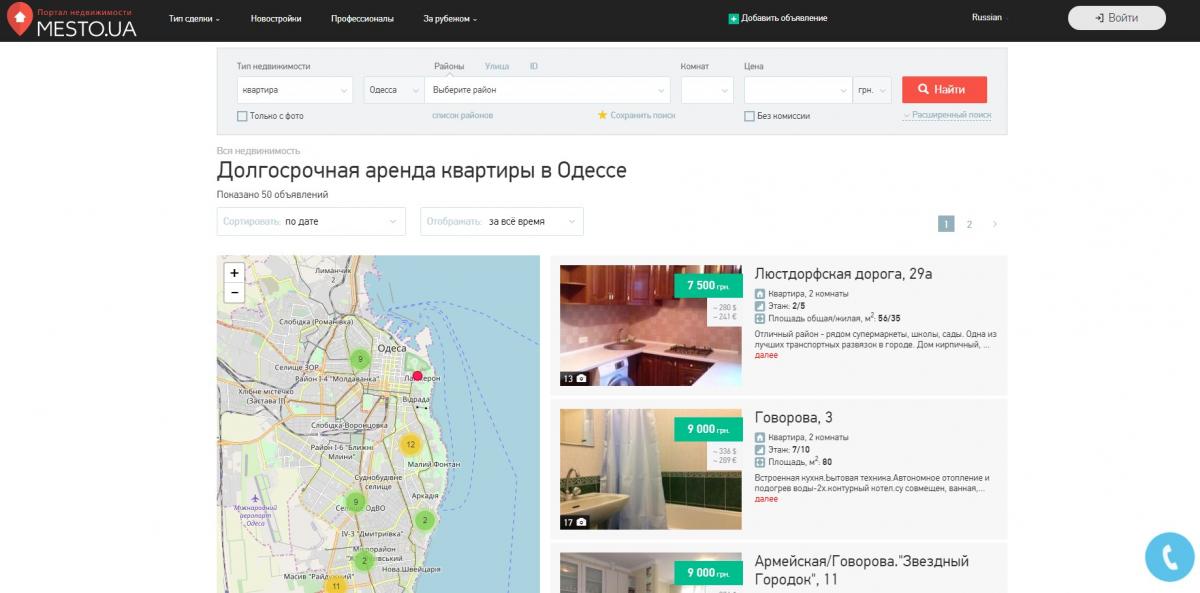
Task: Open the Выберите район district dropdown
Action: [x=547, y=90]
